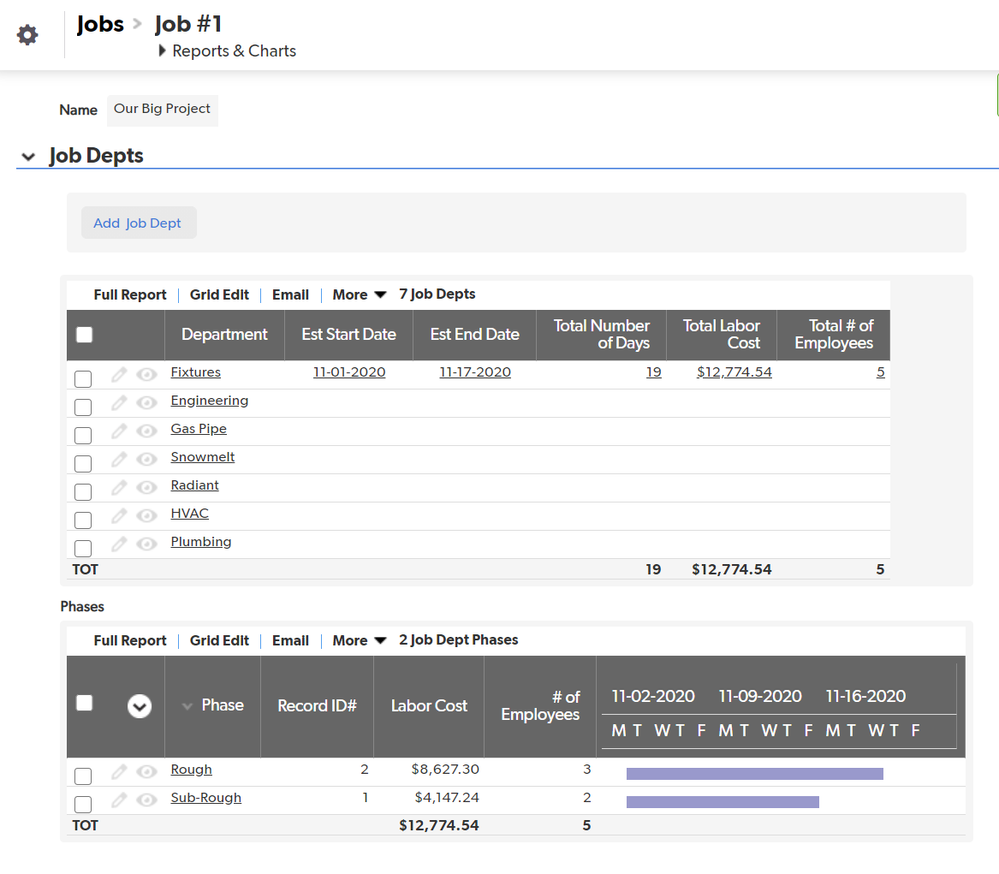Viewport: 999px width, 874px height.
Task: View the Rough phase via eye icon
Action: (147, 772)
